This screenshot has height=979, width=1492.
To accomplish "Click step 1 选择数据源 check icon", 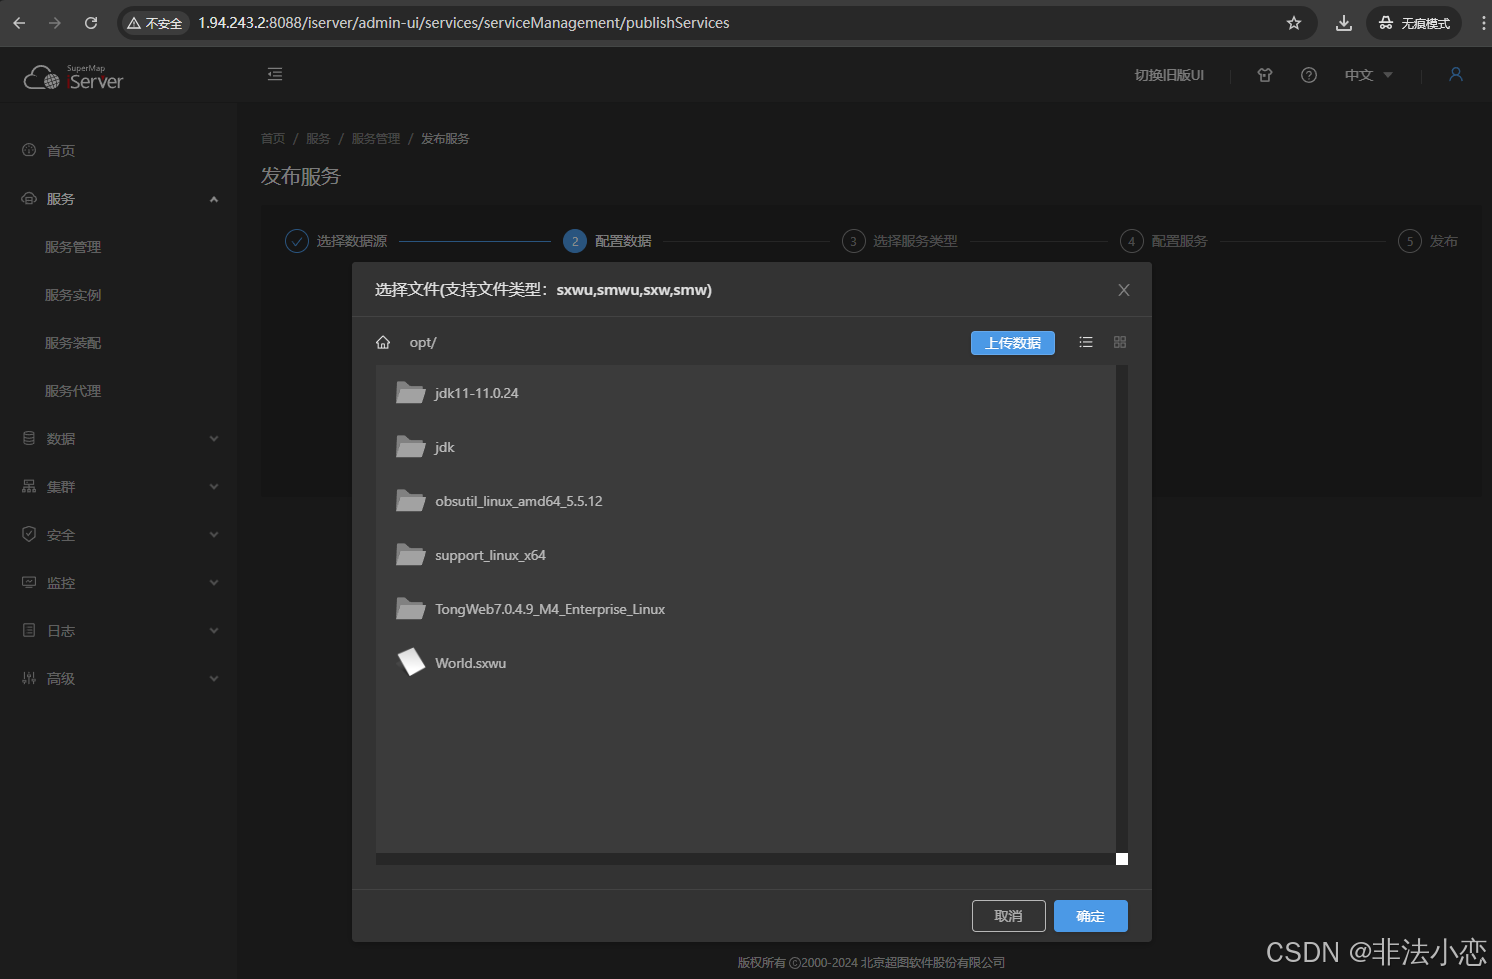I will pos(297,241).
